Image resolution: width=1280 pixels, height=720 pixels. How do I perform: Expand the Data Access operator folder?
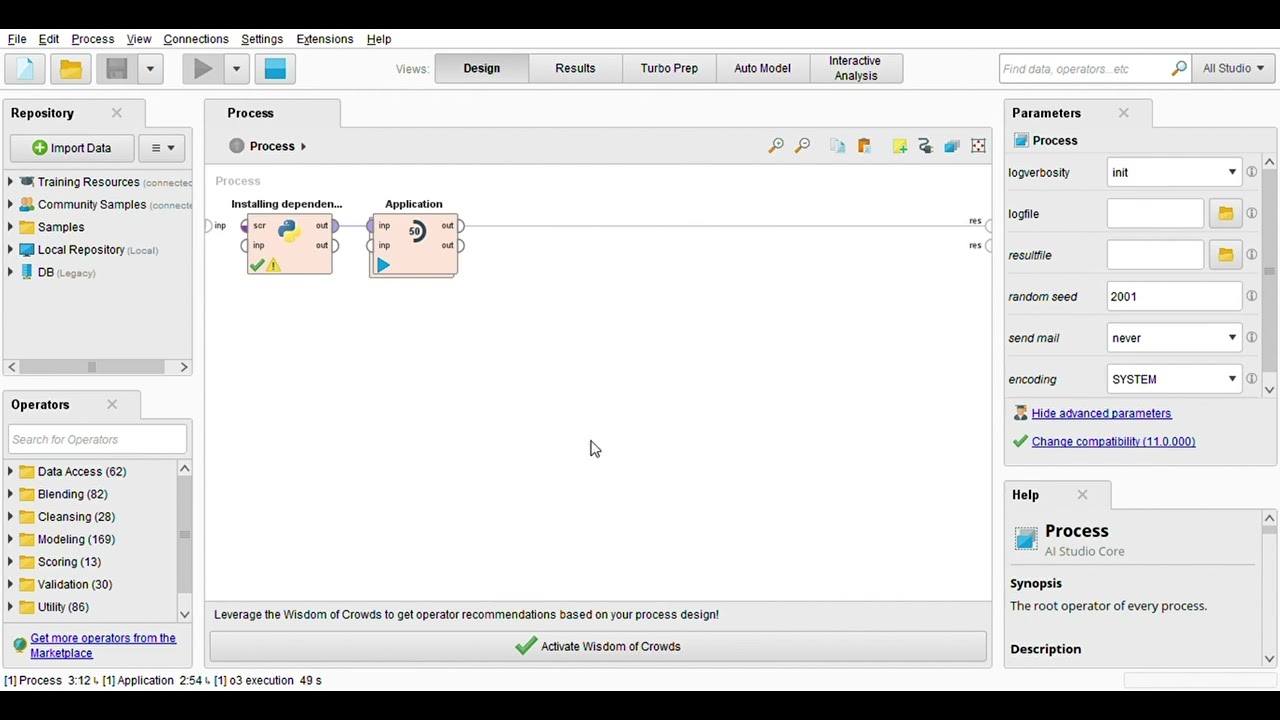pyautogui.click(x=10, y=471)
